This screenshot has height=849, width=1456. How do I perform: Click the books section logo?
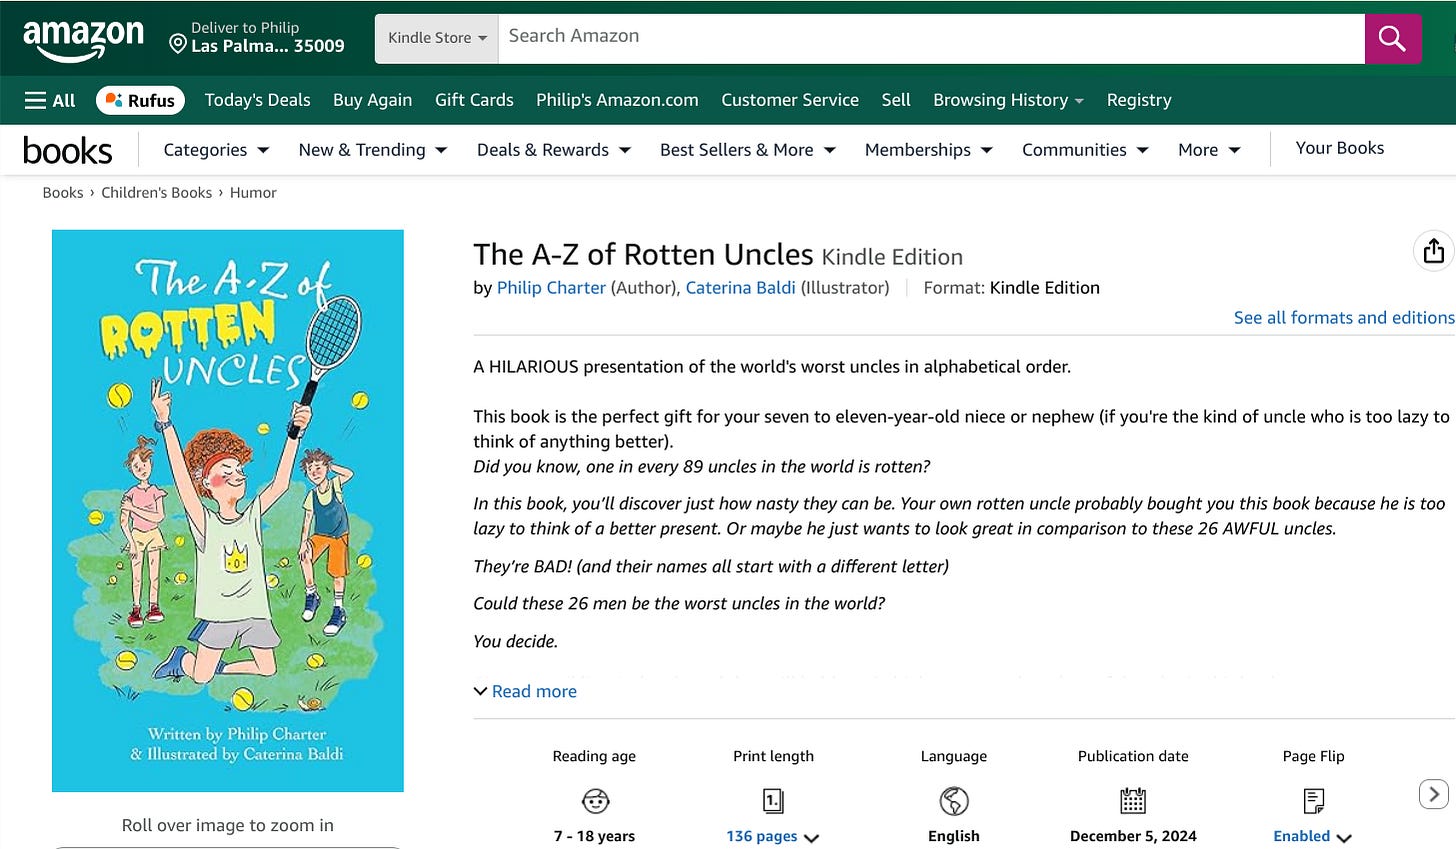click(x=67, y=150)
